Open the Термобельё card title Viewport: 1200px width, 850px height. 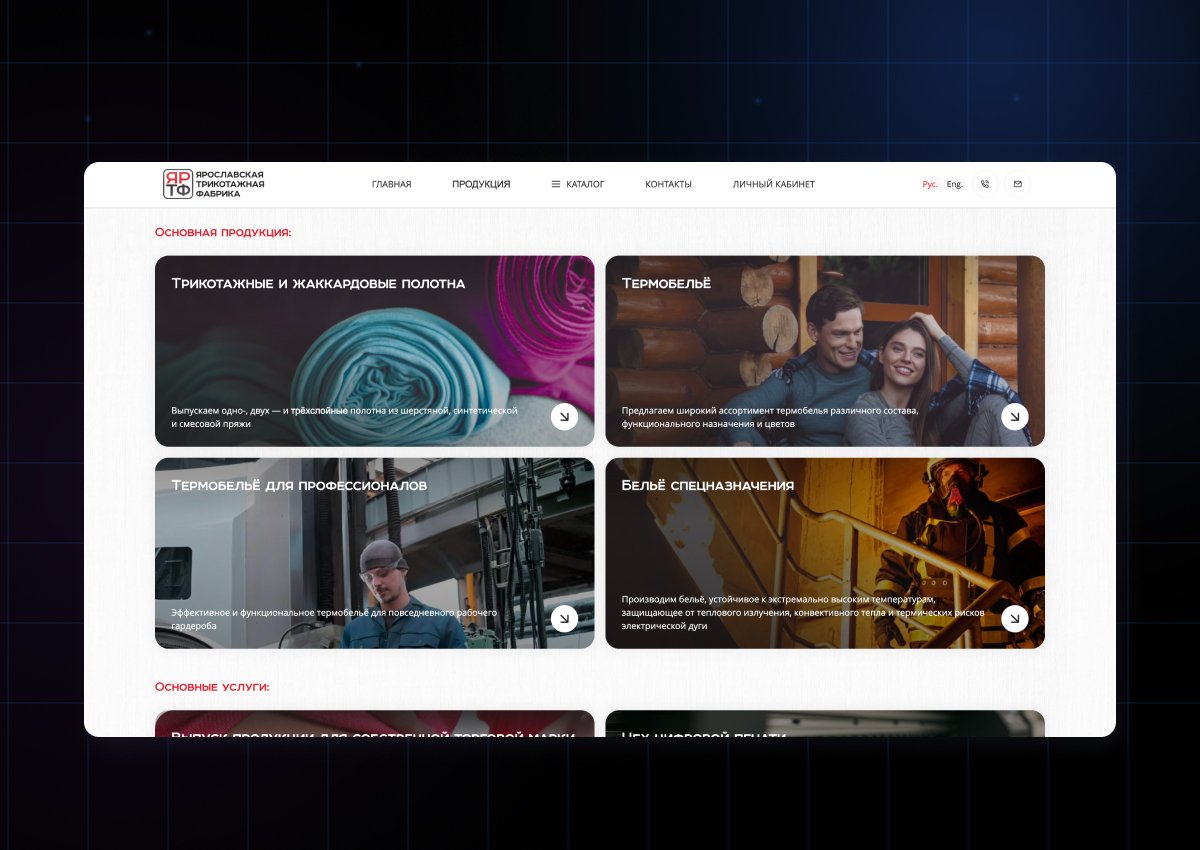point(666,283)
